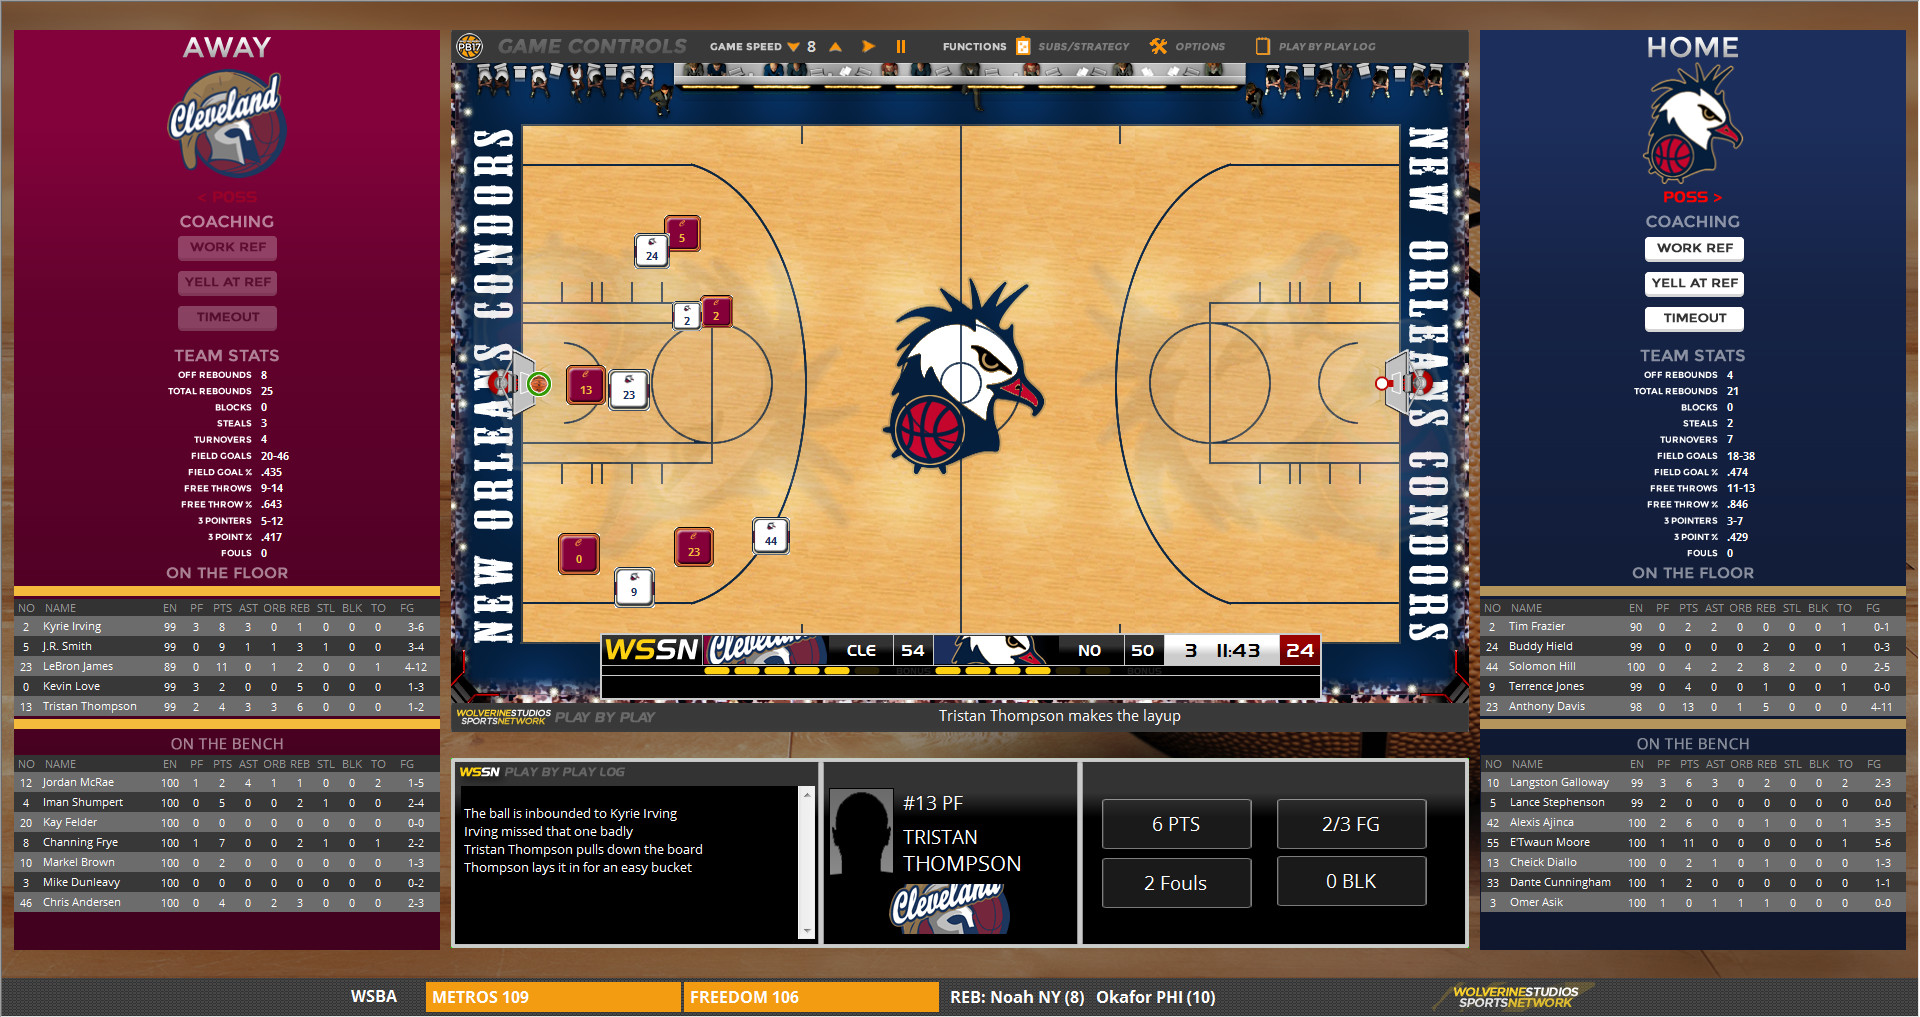This screenshot has width=1920, height=1017.
Task: Click the home team Yell At Ref button
Action: coord(1695,283)
